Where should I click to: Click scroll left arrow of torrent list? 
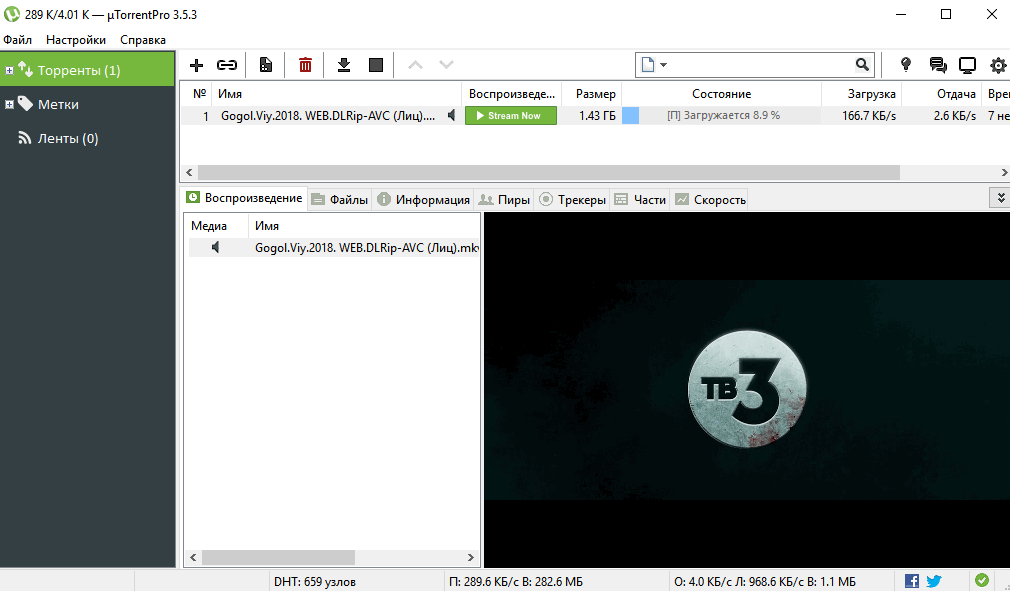pyautogui.click(x=189, y=173)
